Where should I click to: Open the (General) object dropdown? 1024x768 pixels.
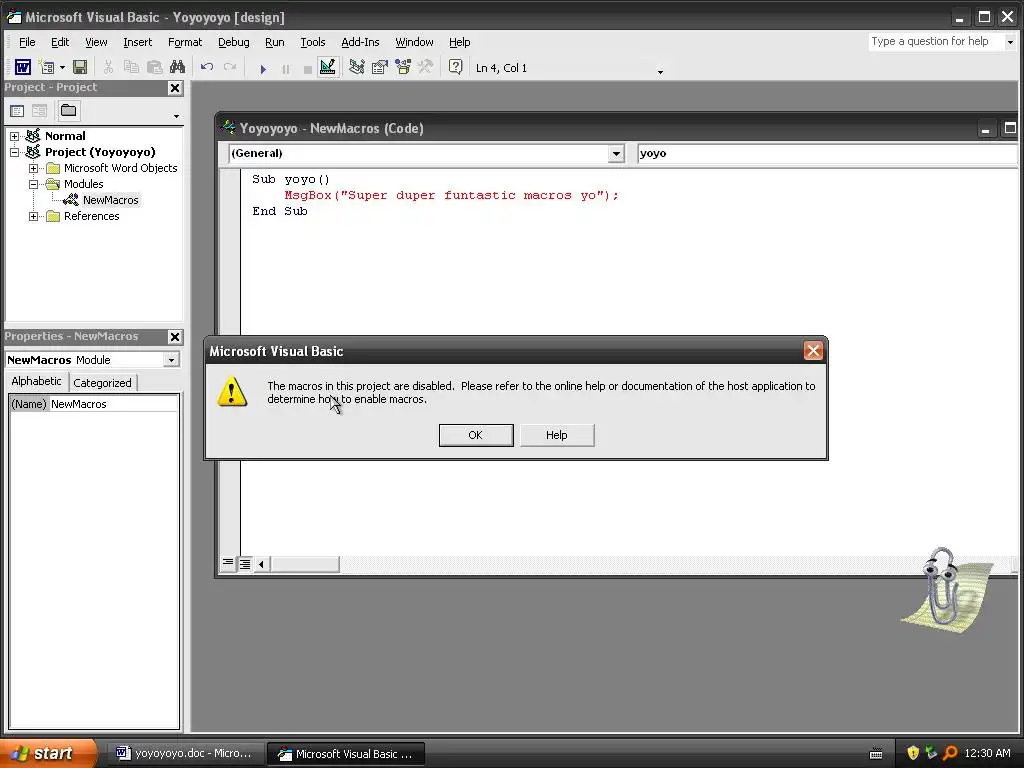point(616,153)
